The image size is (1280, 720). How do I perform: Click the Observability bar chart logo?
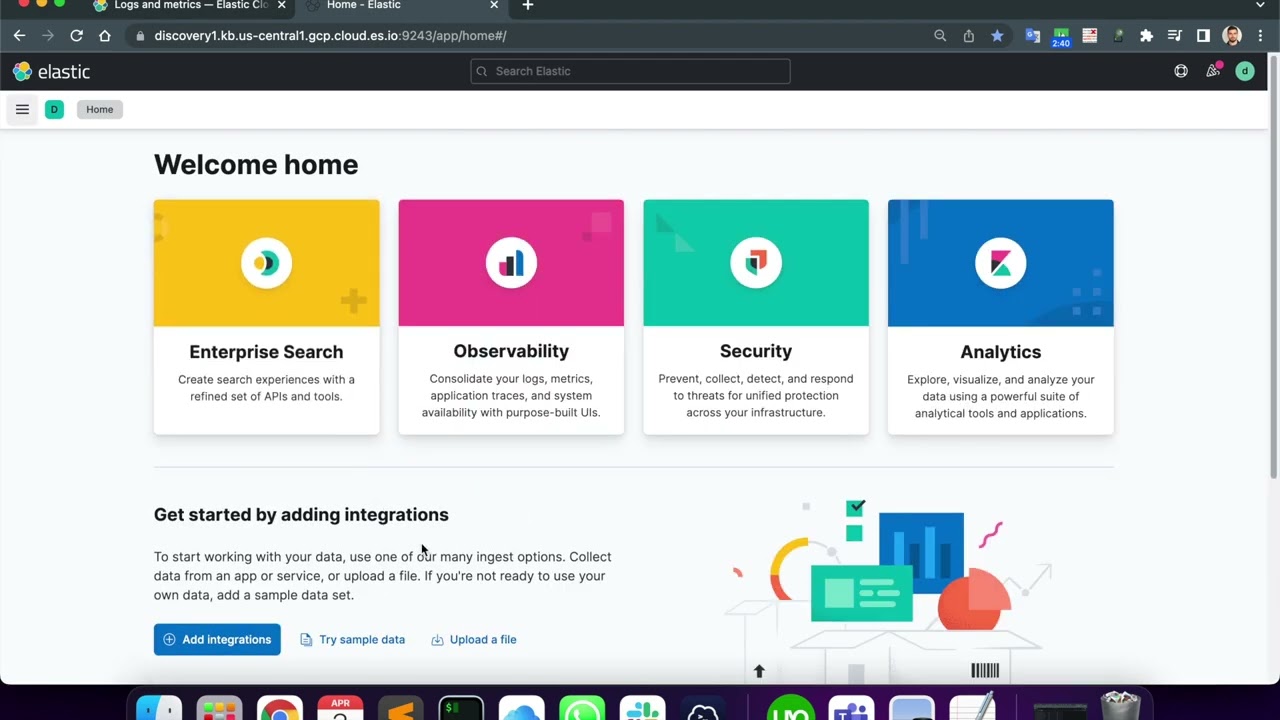click(511, 263)
